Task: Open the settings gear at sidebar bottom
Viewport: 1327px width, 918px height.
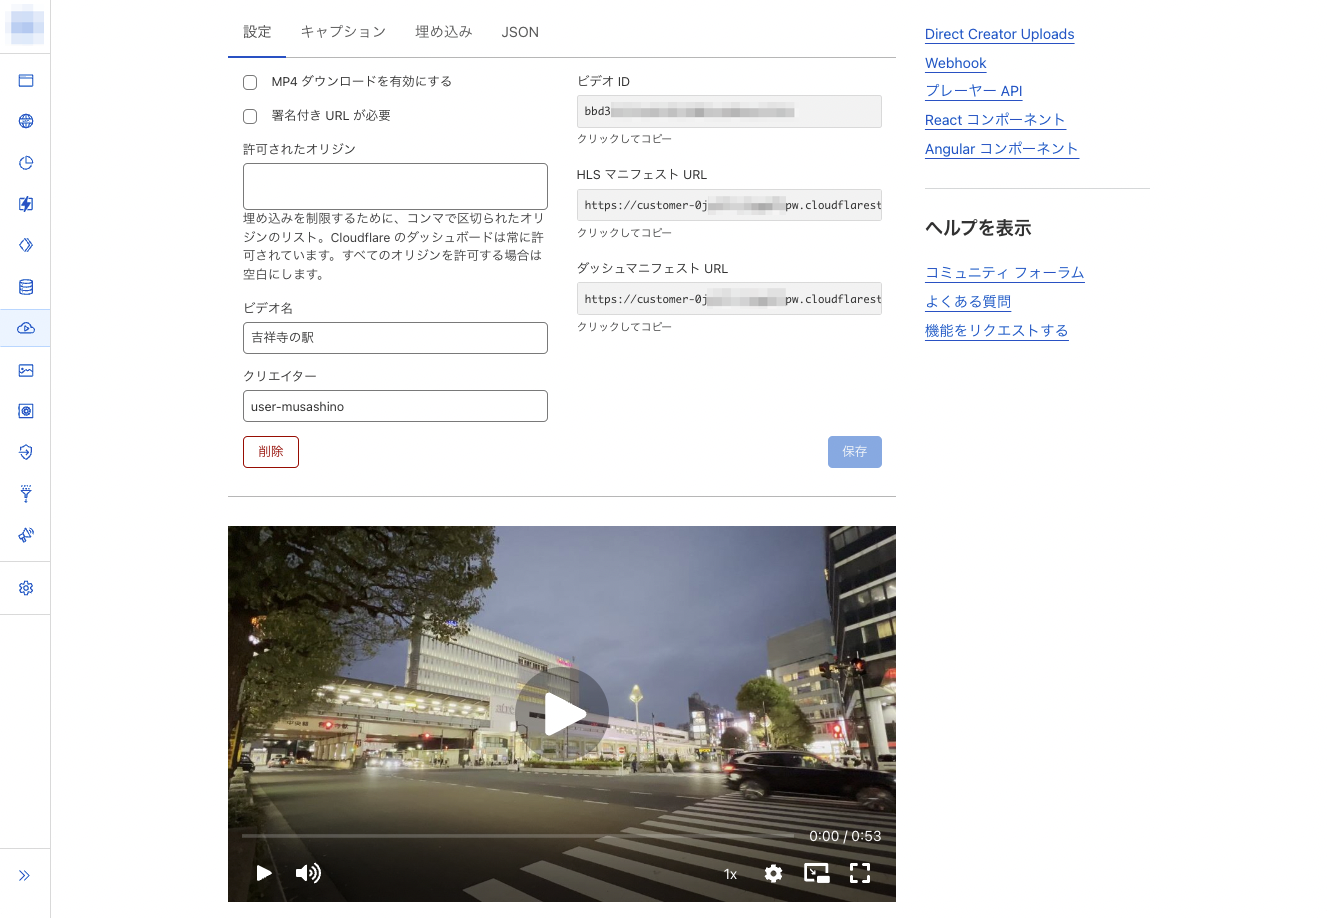Action: point(25,588)
